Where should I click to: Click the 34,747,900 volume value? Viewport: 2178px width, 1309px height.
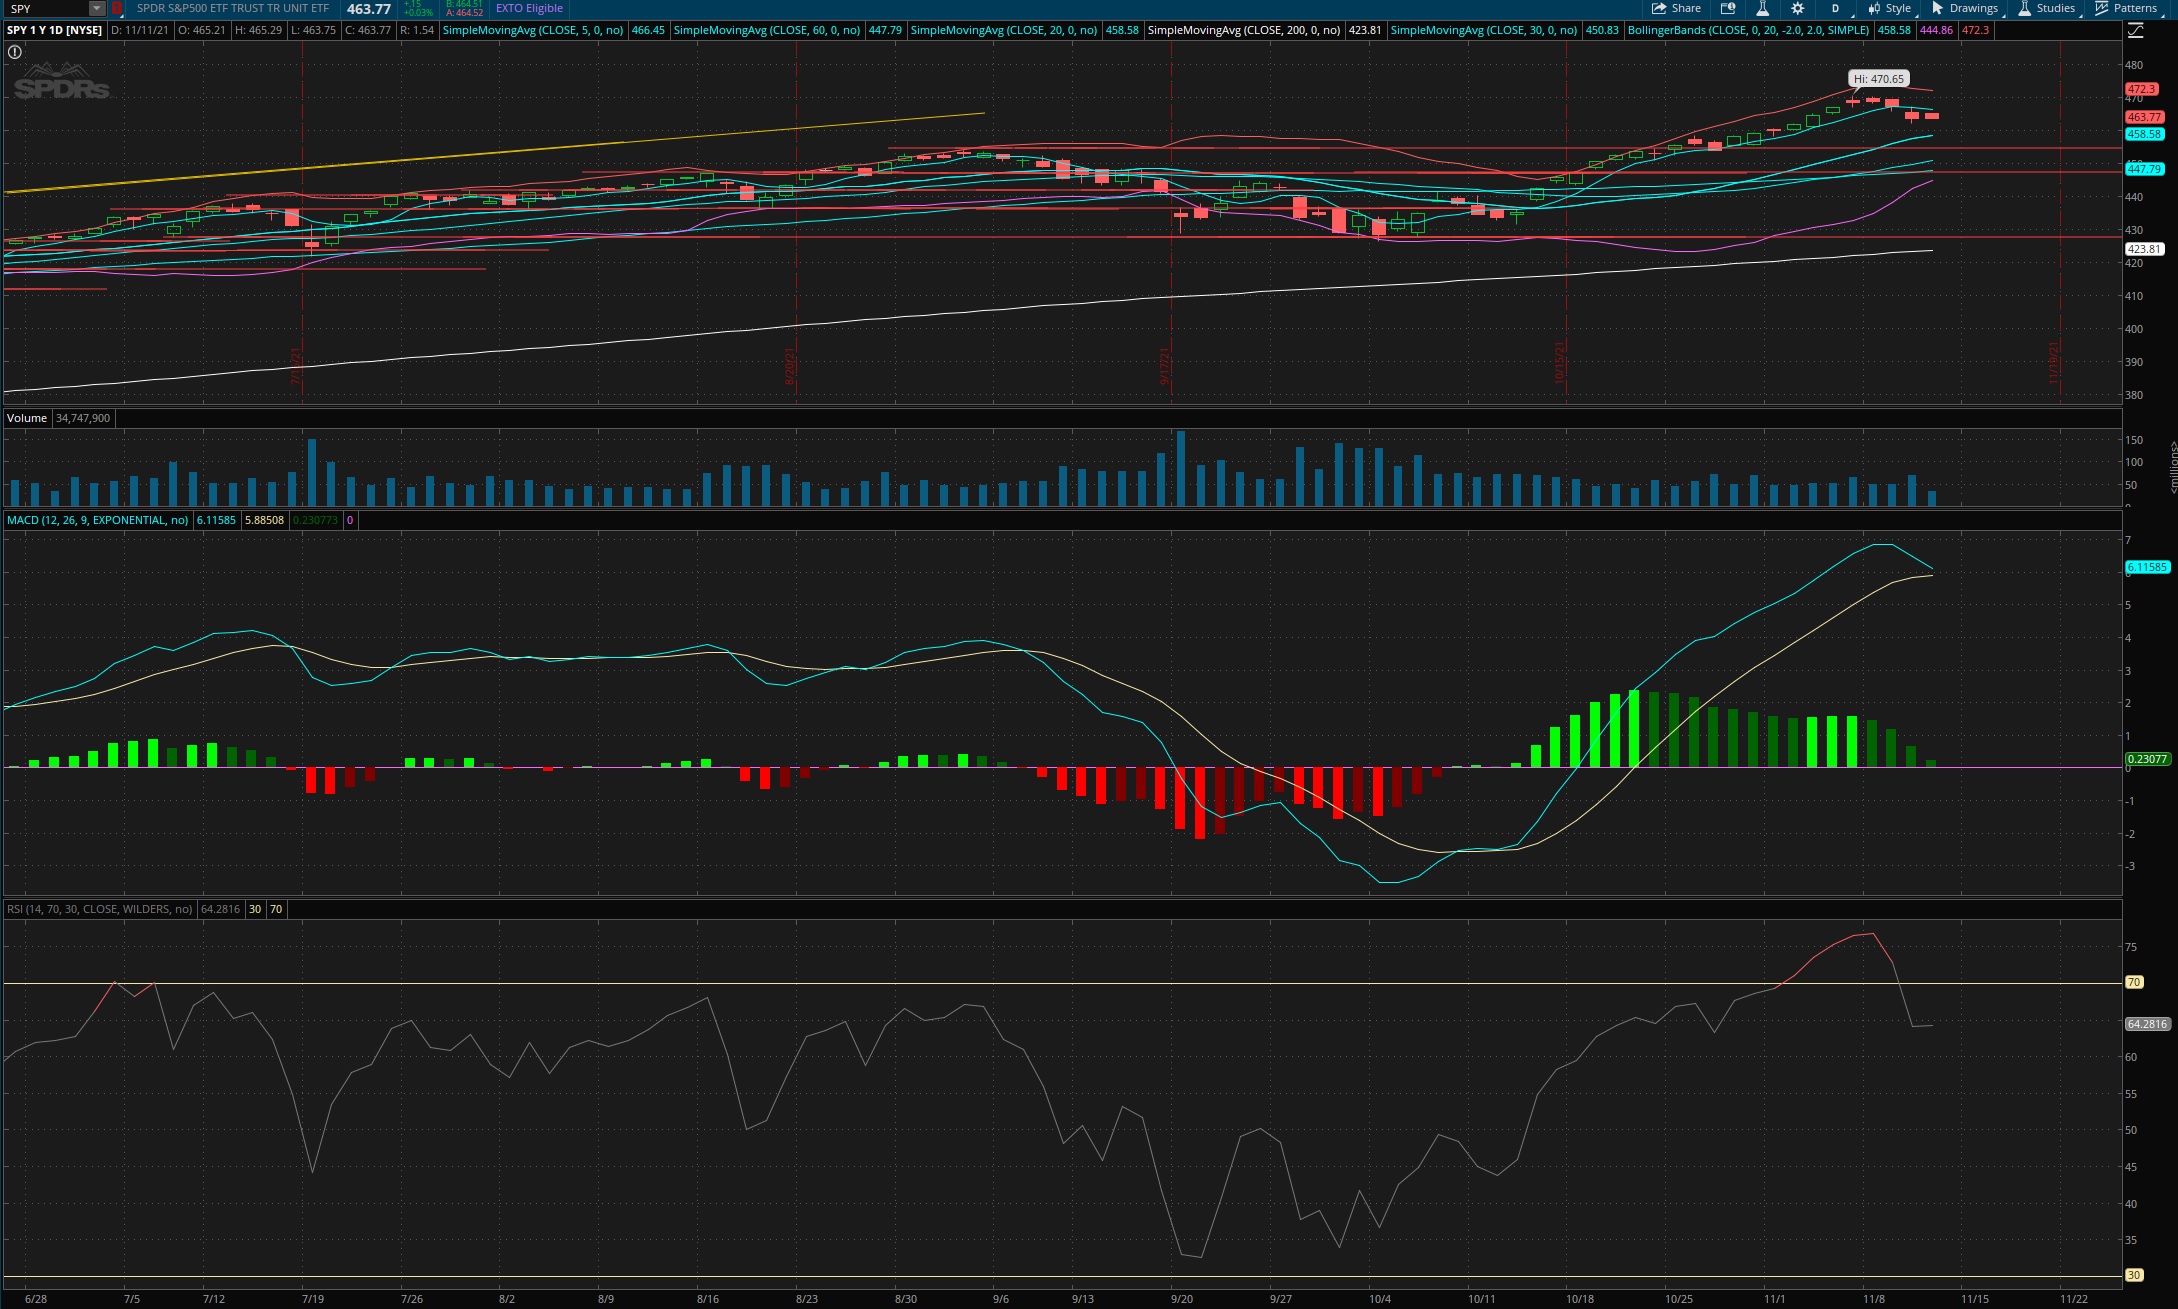[x=83, y=418]
